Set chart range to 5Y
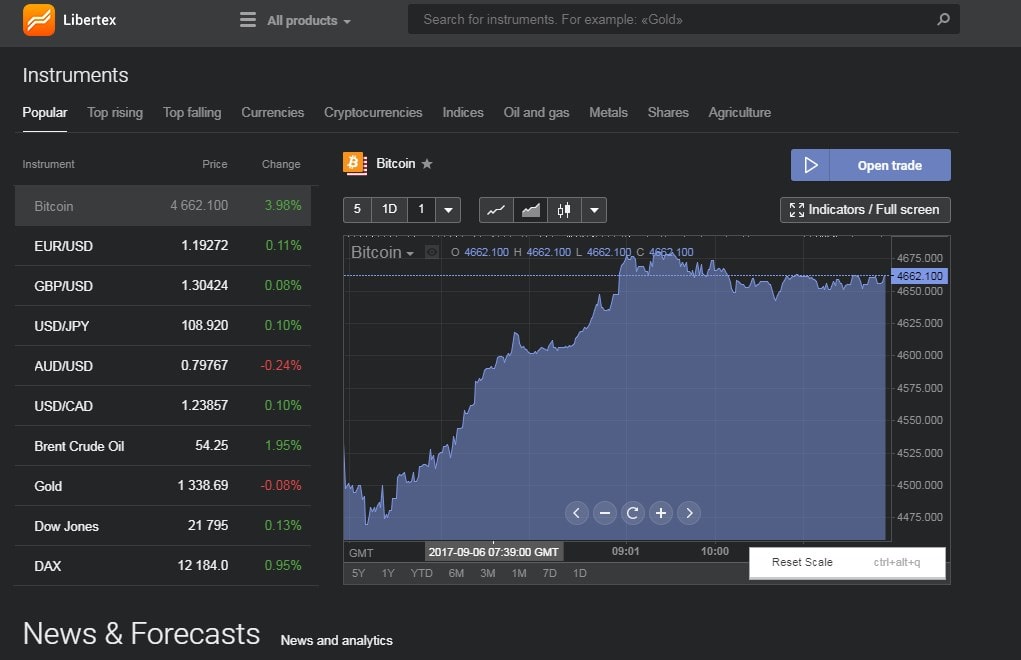The width and height of the screenshot is (1021, 660). (x=358, y=573)
